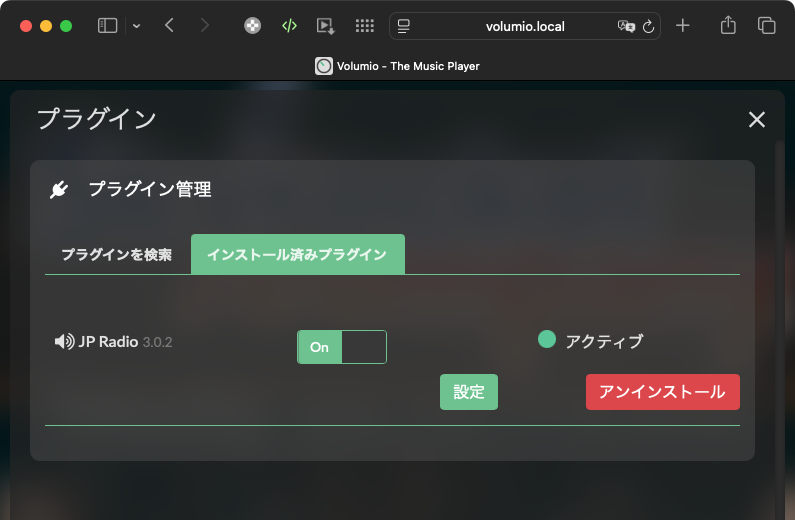The height and width of the screenshot is (520, 795).
Task: Toggle the JP Radio On switch
Action: pos(342,347)
